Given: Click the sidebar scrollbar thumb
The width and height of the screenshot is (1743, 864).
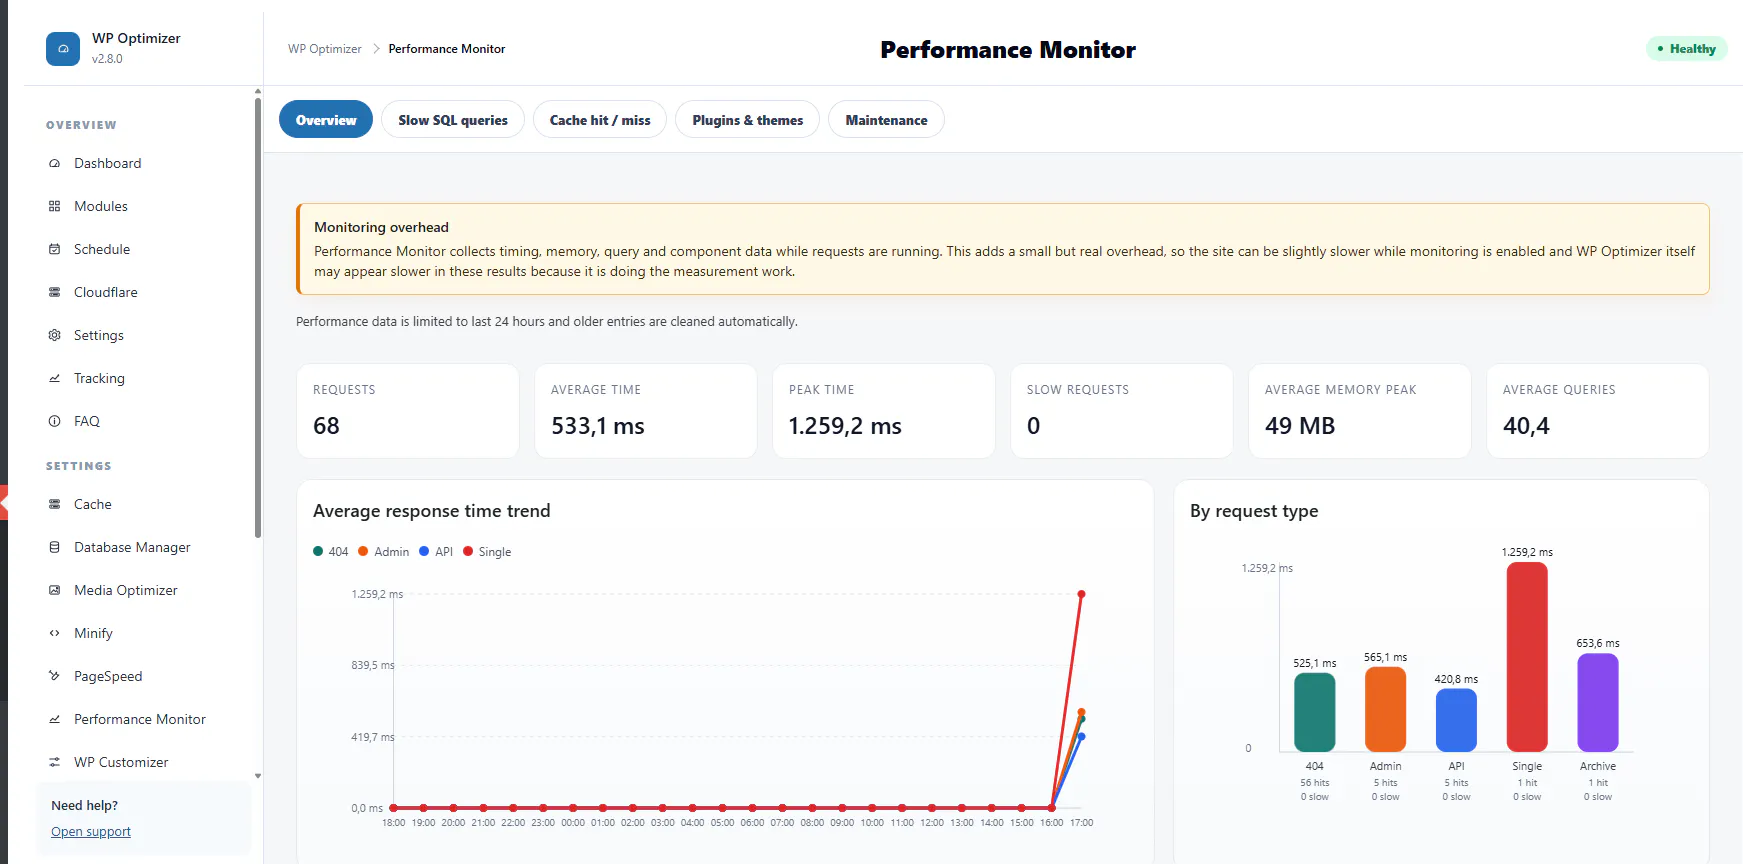Looking at the screenshot, I should 258,317.
